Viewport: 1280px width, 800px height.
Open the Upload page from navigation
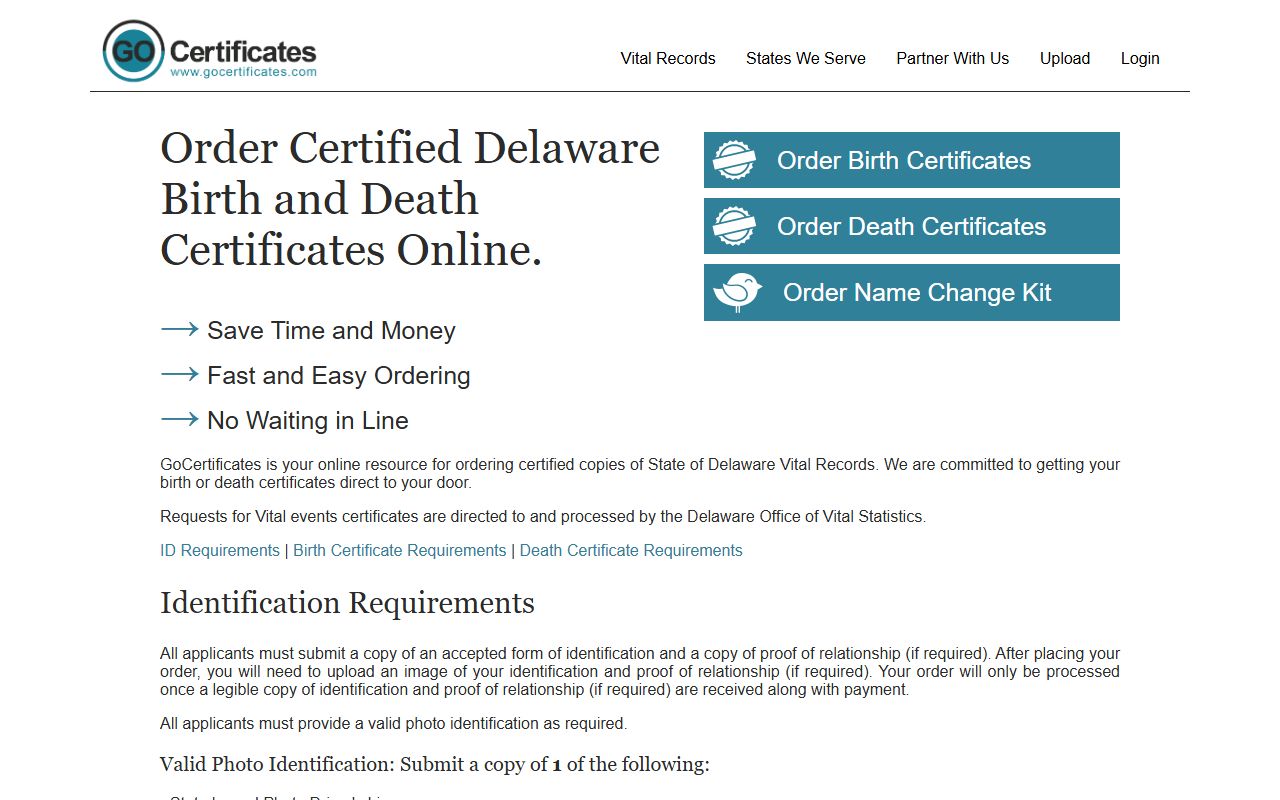1065,58
